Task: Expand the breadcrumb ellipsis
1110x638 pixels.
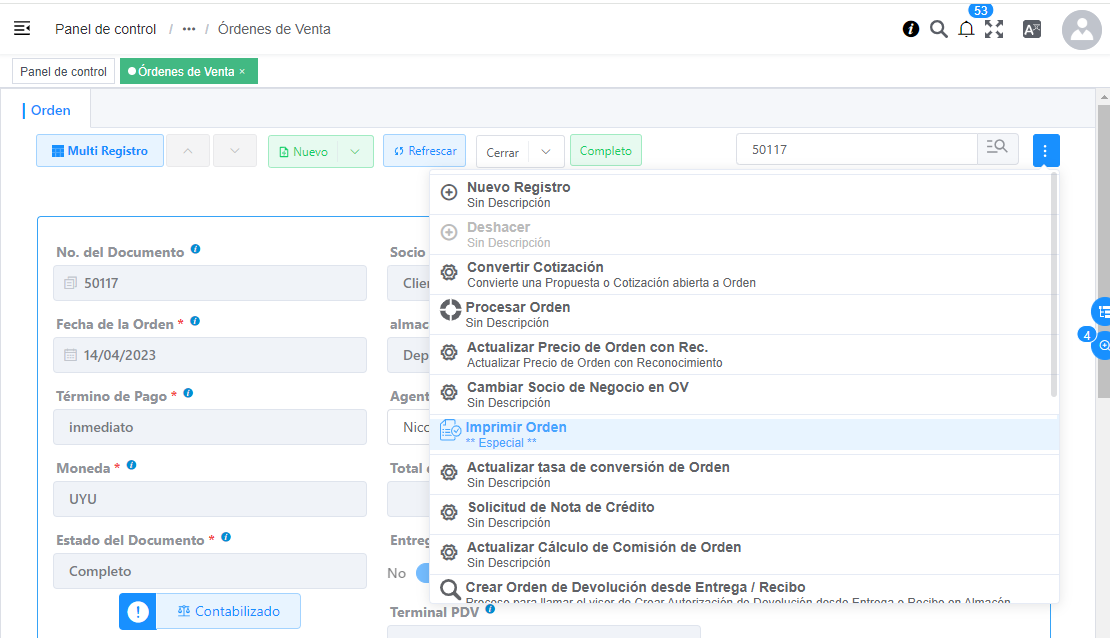Action: pyautogui.click(x=189, y=29)
